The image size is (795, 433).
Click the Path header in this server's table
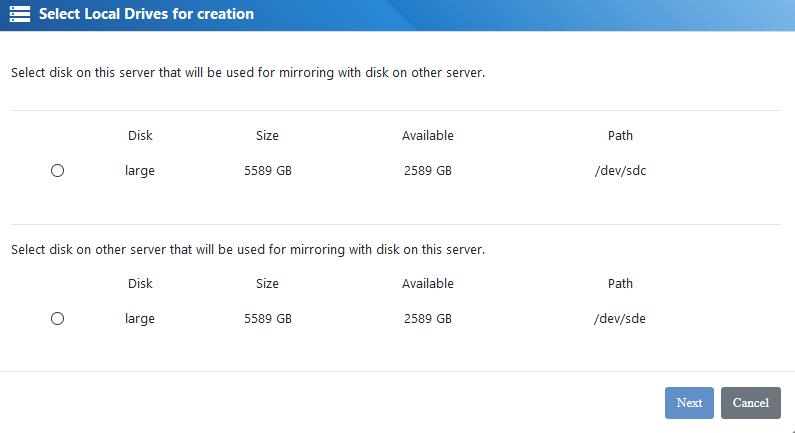(x=620, y=136)
